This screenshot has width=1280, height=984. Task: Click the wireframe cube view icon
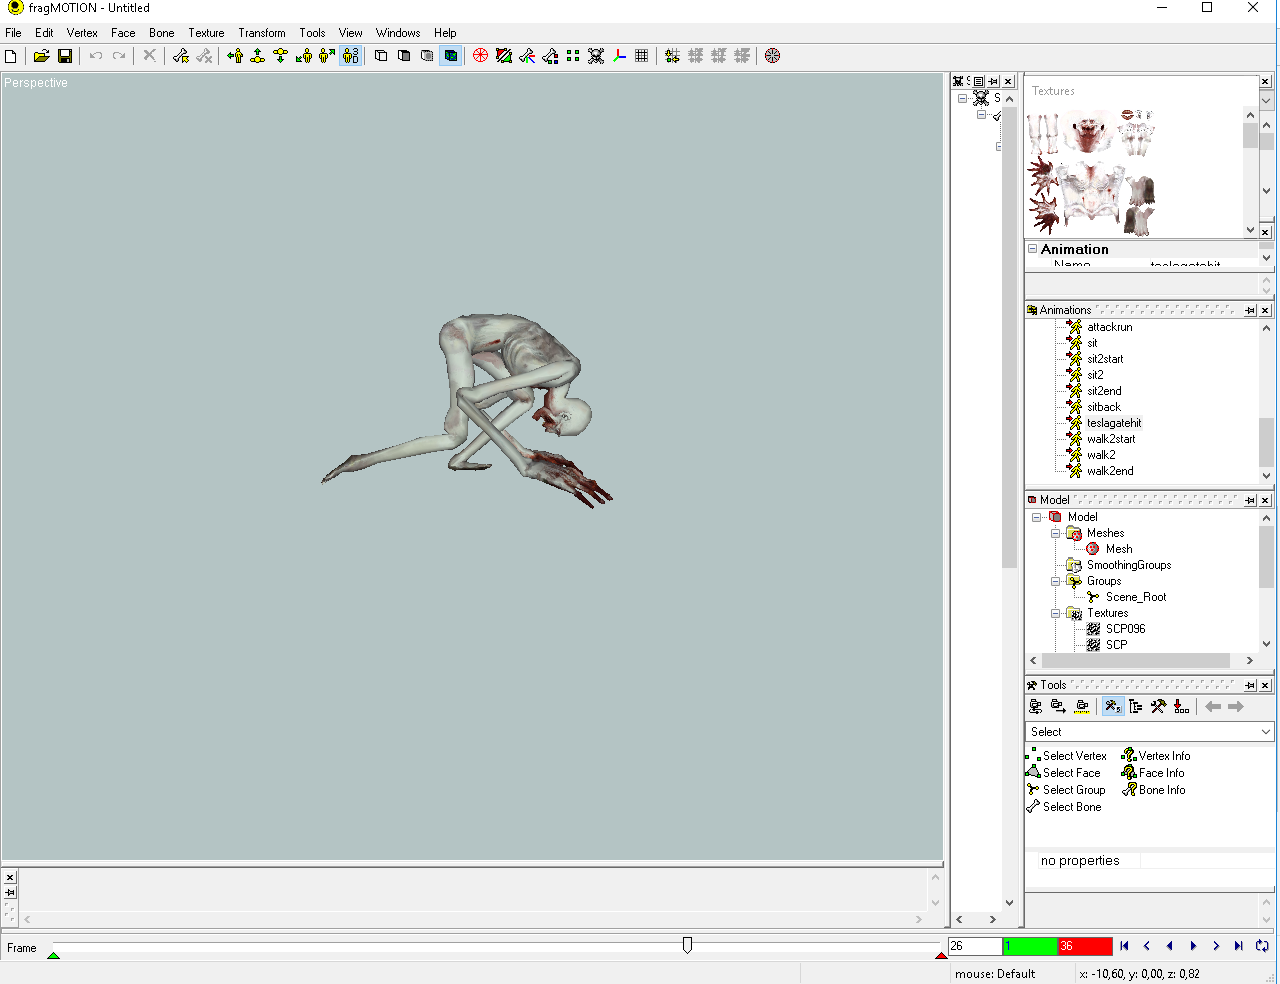click(x=381, y=56)
